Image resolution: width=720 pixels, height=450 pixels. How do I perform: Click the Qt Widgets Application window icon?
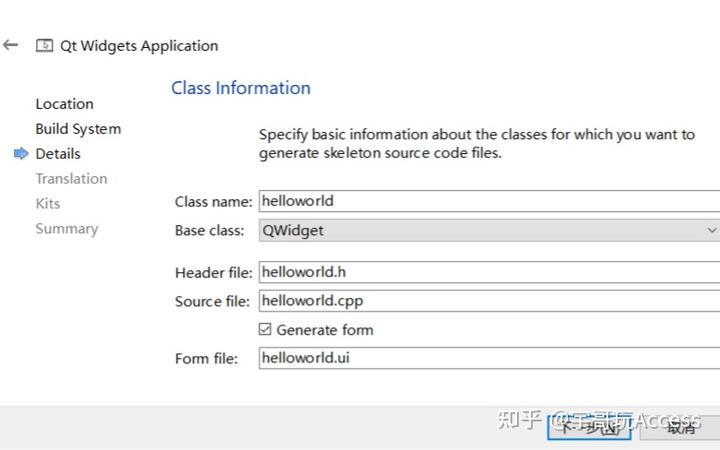point(44,46)
